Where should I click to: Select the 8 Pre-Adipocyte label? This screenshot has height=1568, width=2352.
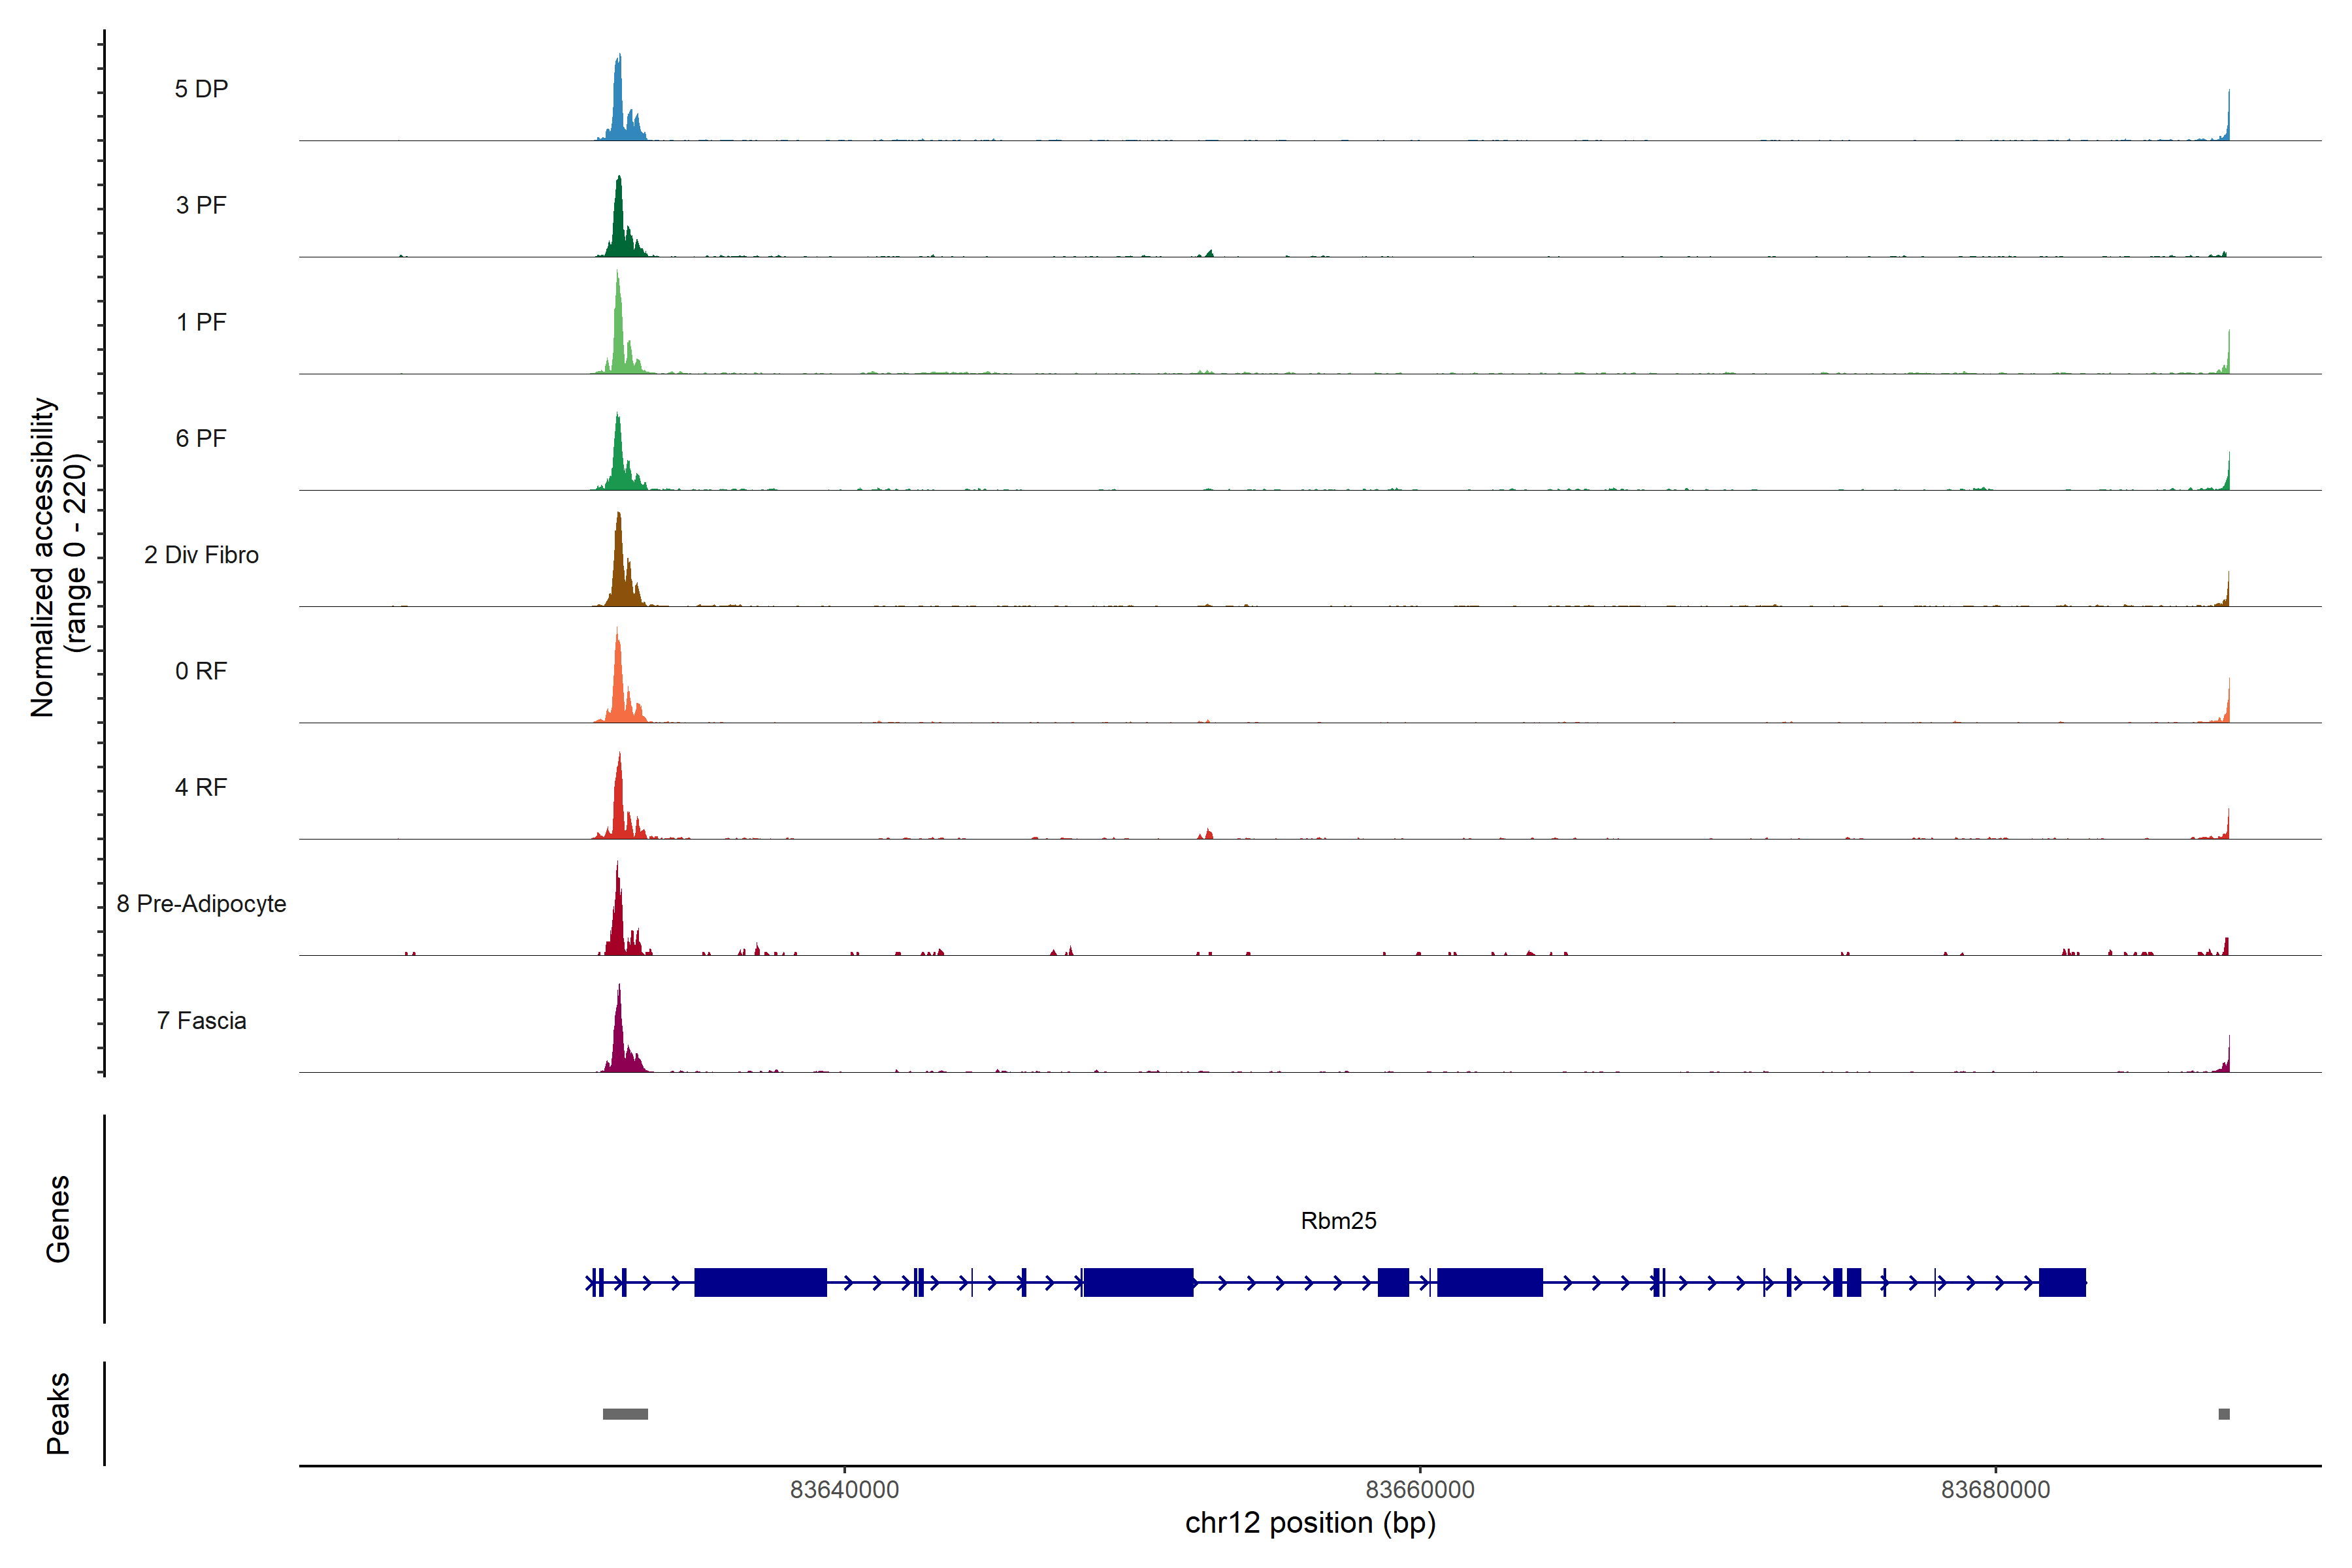point(201,904)
